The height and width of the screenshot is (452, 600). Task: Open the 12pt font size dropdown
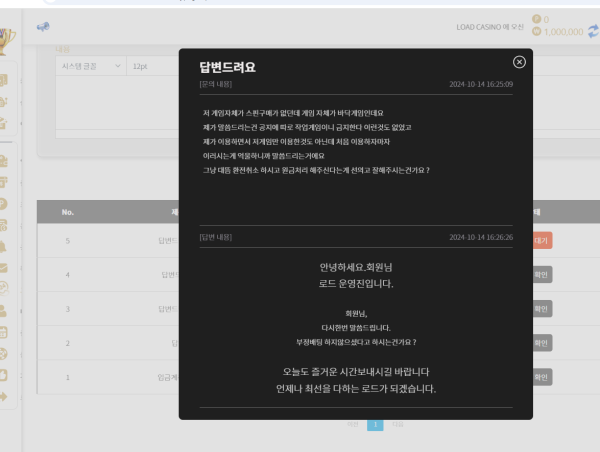coord(150,66)
